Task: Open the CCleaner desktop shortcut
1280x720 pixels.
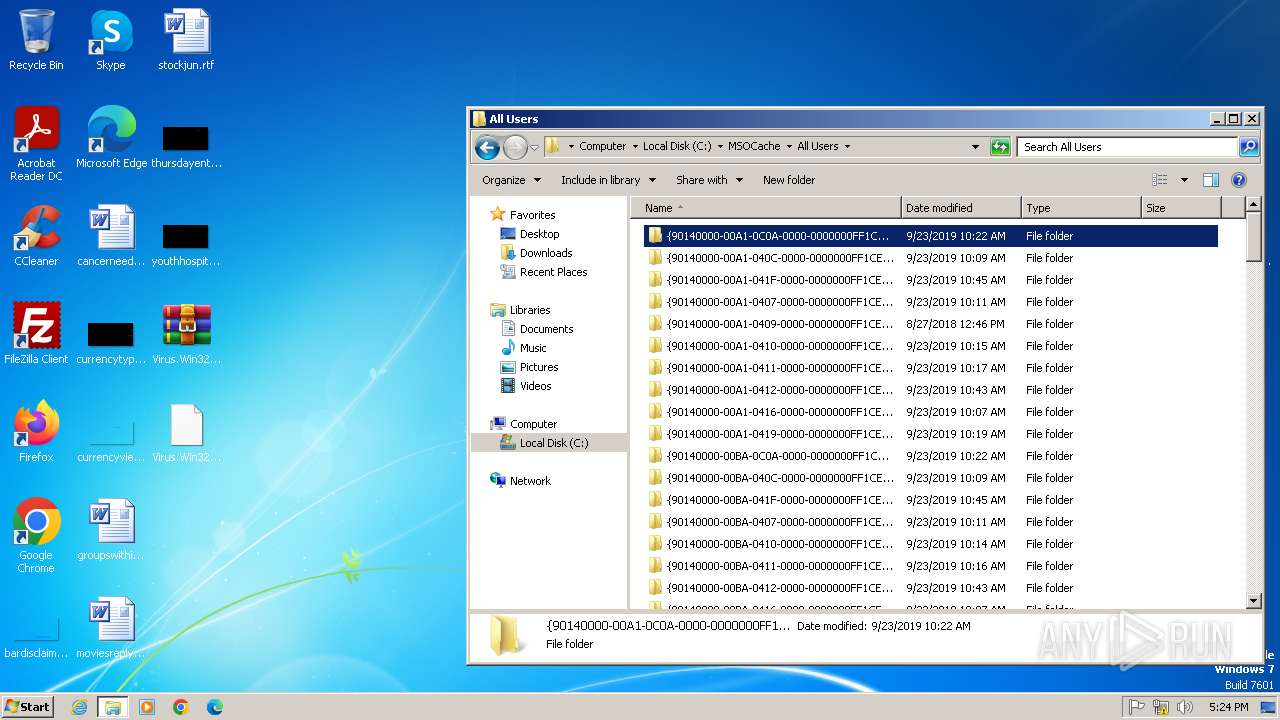Action: point(36,236)
